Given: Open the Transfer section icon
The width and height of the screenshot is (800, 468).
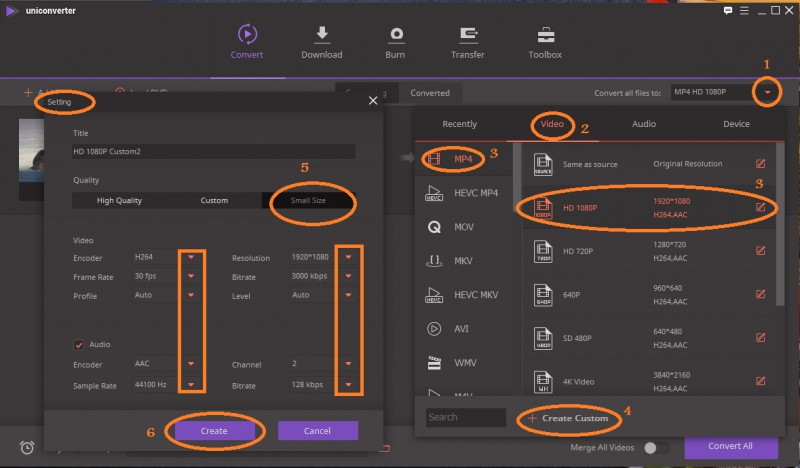Looking at the screenshot, I should 468,34.
